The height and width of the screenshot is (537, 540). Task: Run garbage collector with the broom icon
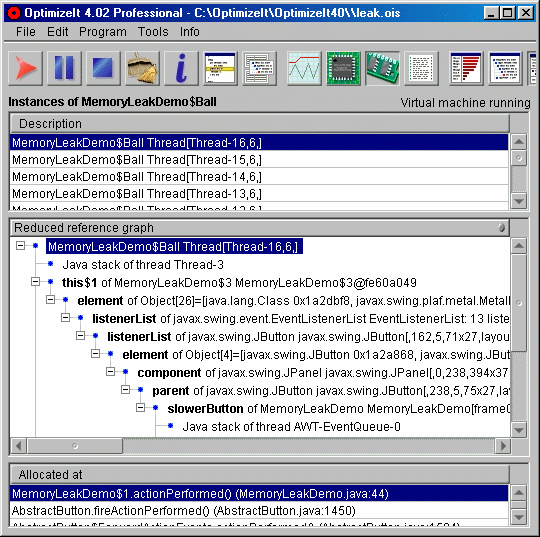pos(142,68)
